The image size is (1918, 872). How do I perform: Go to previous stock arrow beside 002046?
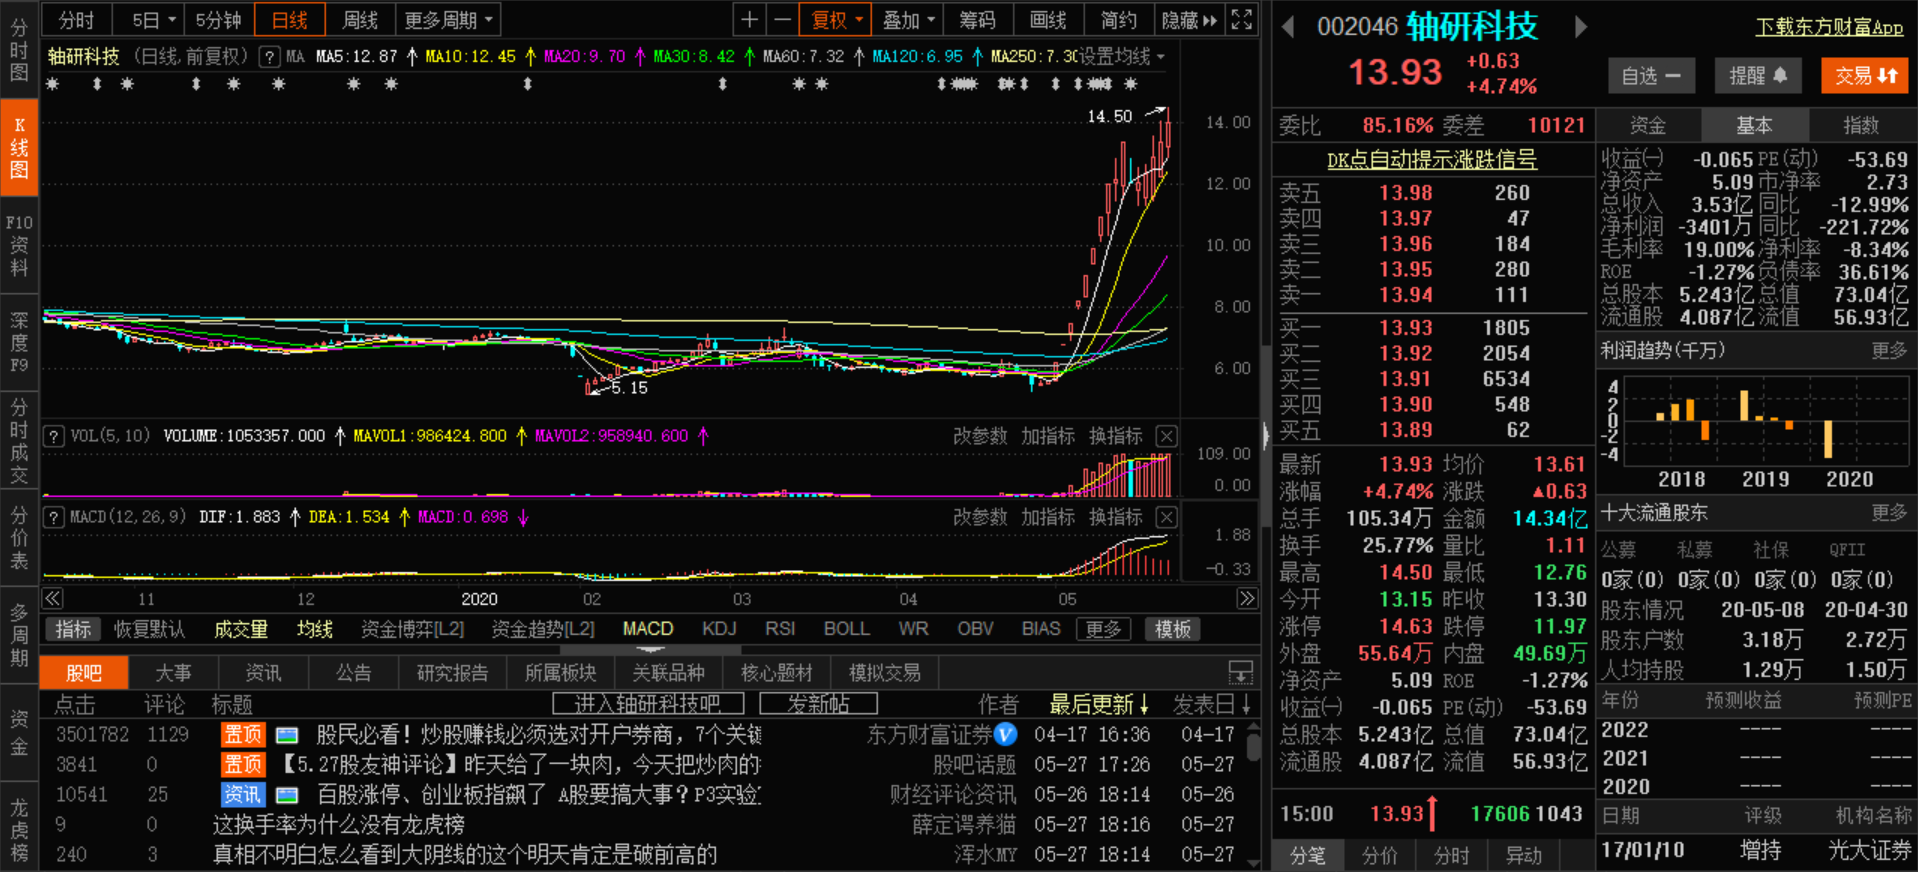point(1288,27)
